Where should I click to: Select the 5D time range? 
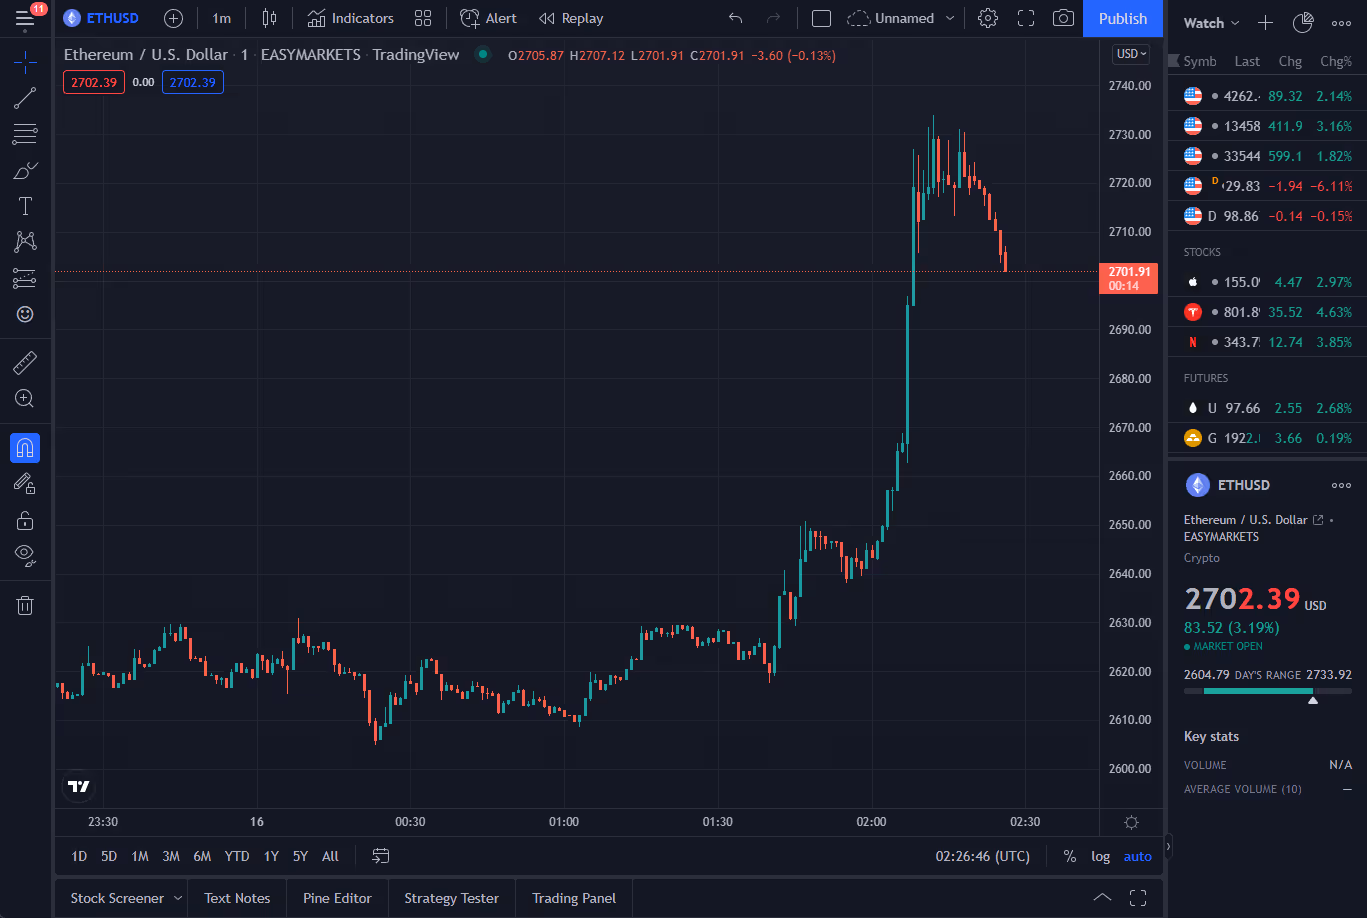click(x=109, y=856)
